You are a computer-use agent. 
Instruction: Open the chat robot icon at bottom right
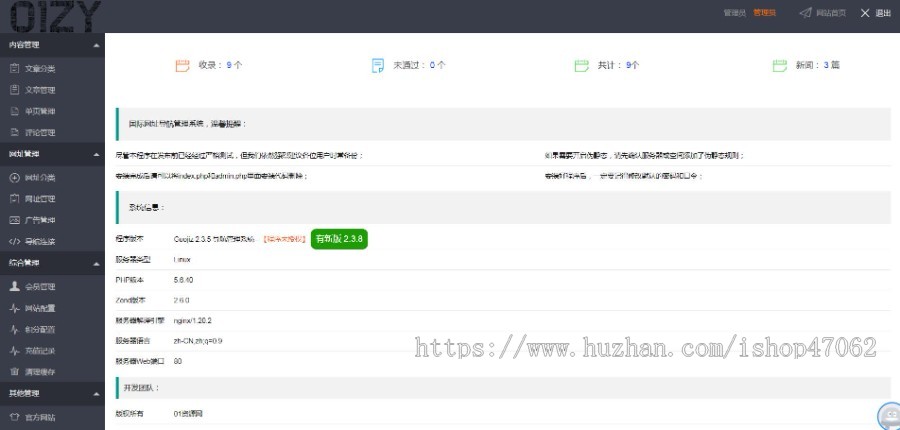[x=889, y=416]
